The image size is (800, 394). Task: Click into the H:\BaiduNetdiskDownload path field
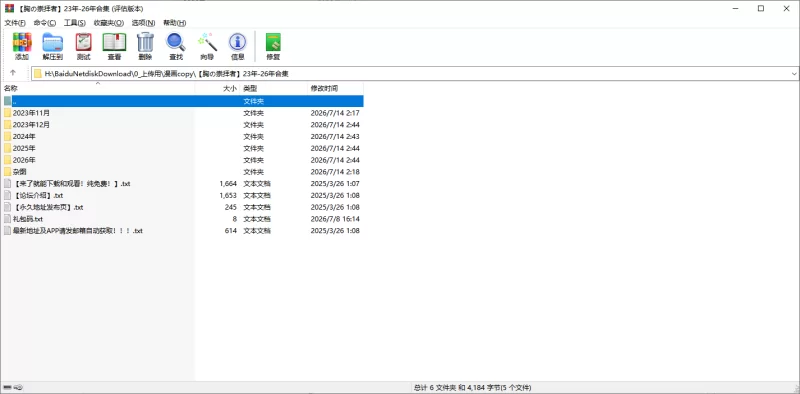415,73
